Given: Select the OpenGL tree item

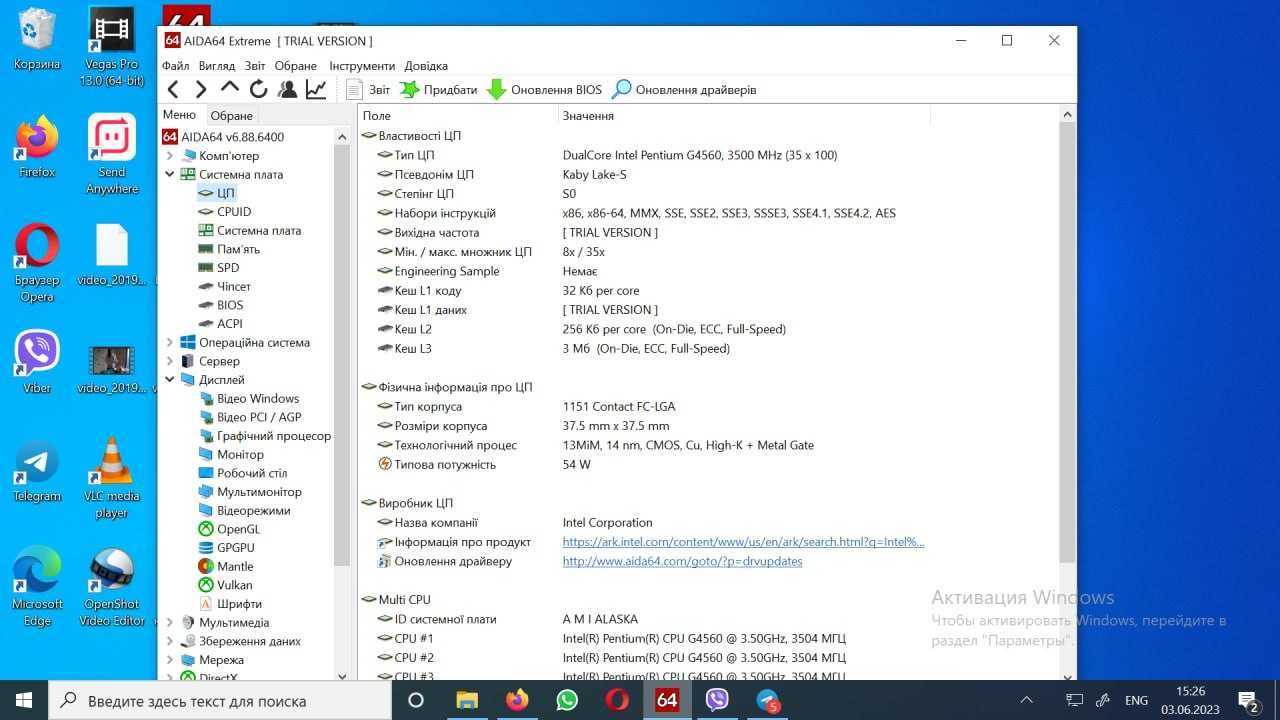Looking at the screenshot, I should click(238, 529).
